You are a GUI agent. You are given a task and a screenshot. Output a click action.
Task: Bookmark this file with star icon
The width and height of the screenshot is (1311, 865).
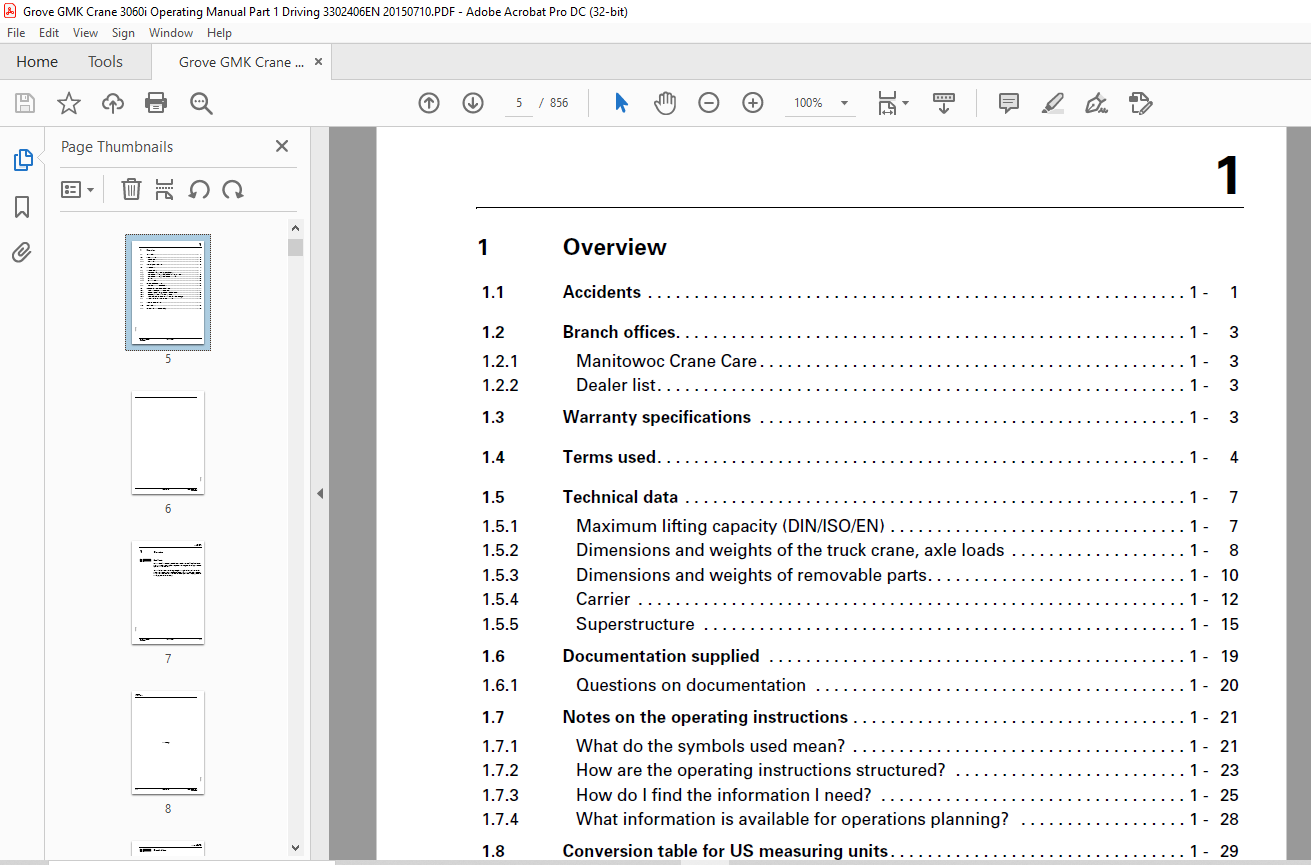(68, 103)
